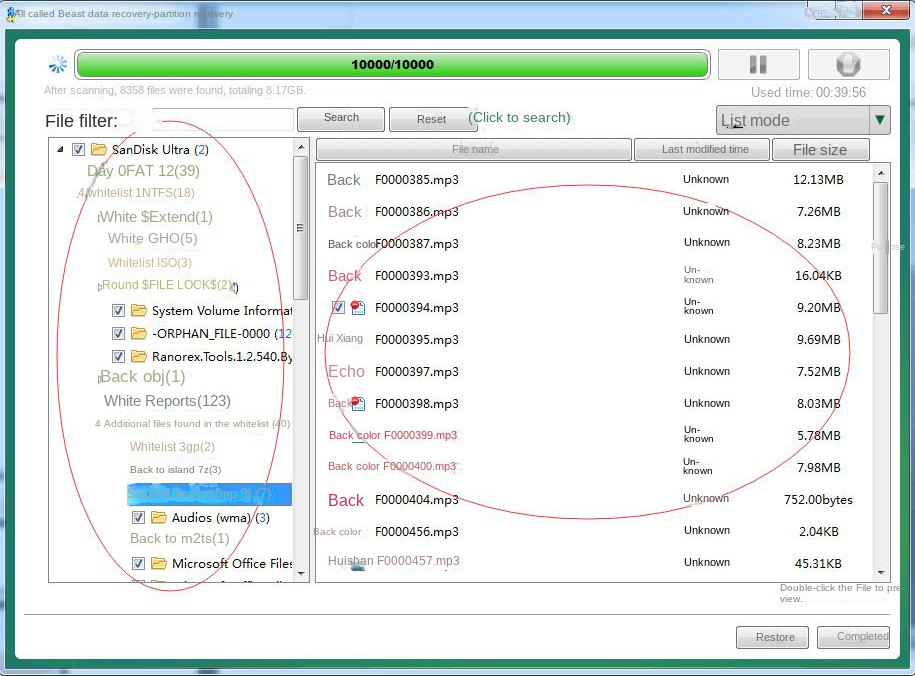Click the stop/power icon beside pause
Image resolution: width=915 pixels, height=676 pixels.
pos(848,63)
